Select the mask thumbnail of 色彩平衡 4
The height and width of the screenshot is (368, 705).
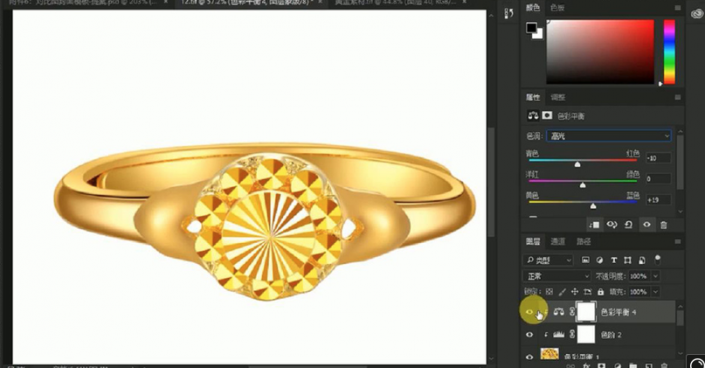point(586,311)
